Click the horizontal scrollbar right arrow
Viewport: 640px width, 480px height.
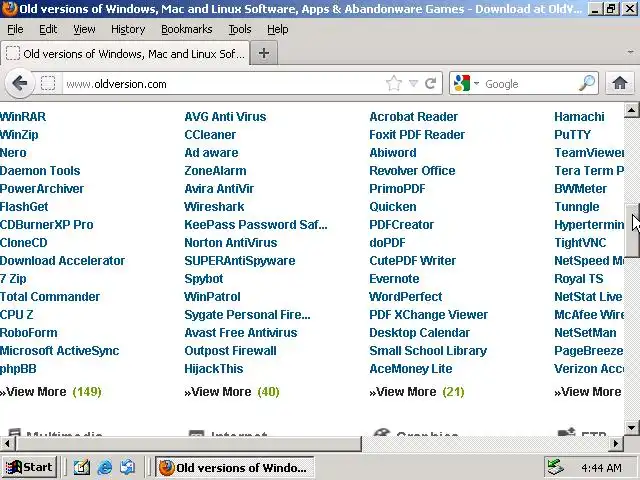pos(616,443)
